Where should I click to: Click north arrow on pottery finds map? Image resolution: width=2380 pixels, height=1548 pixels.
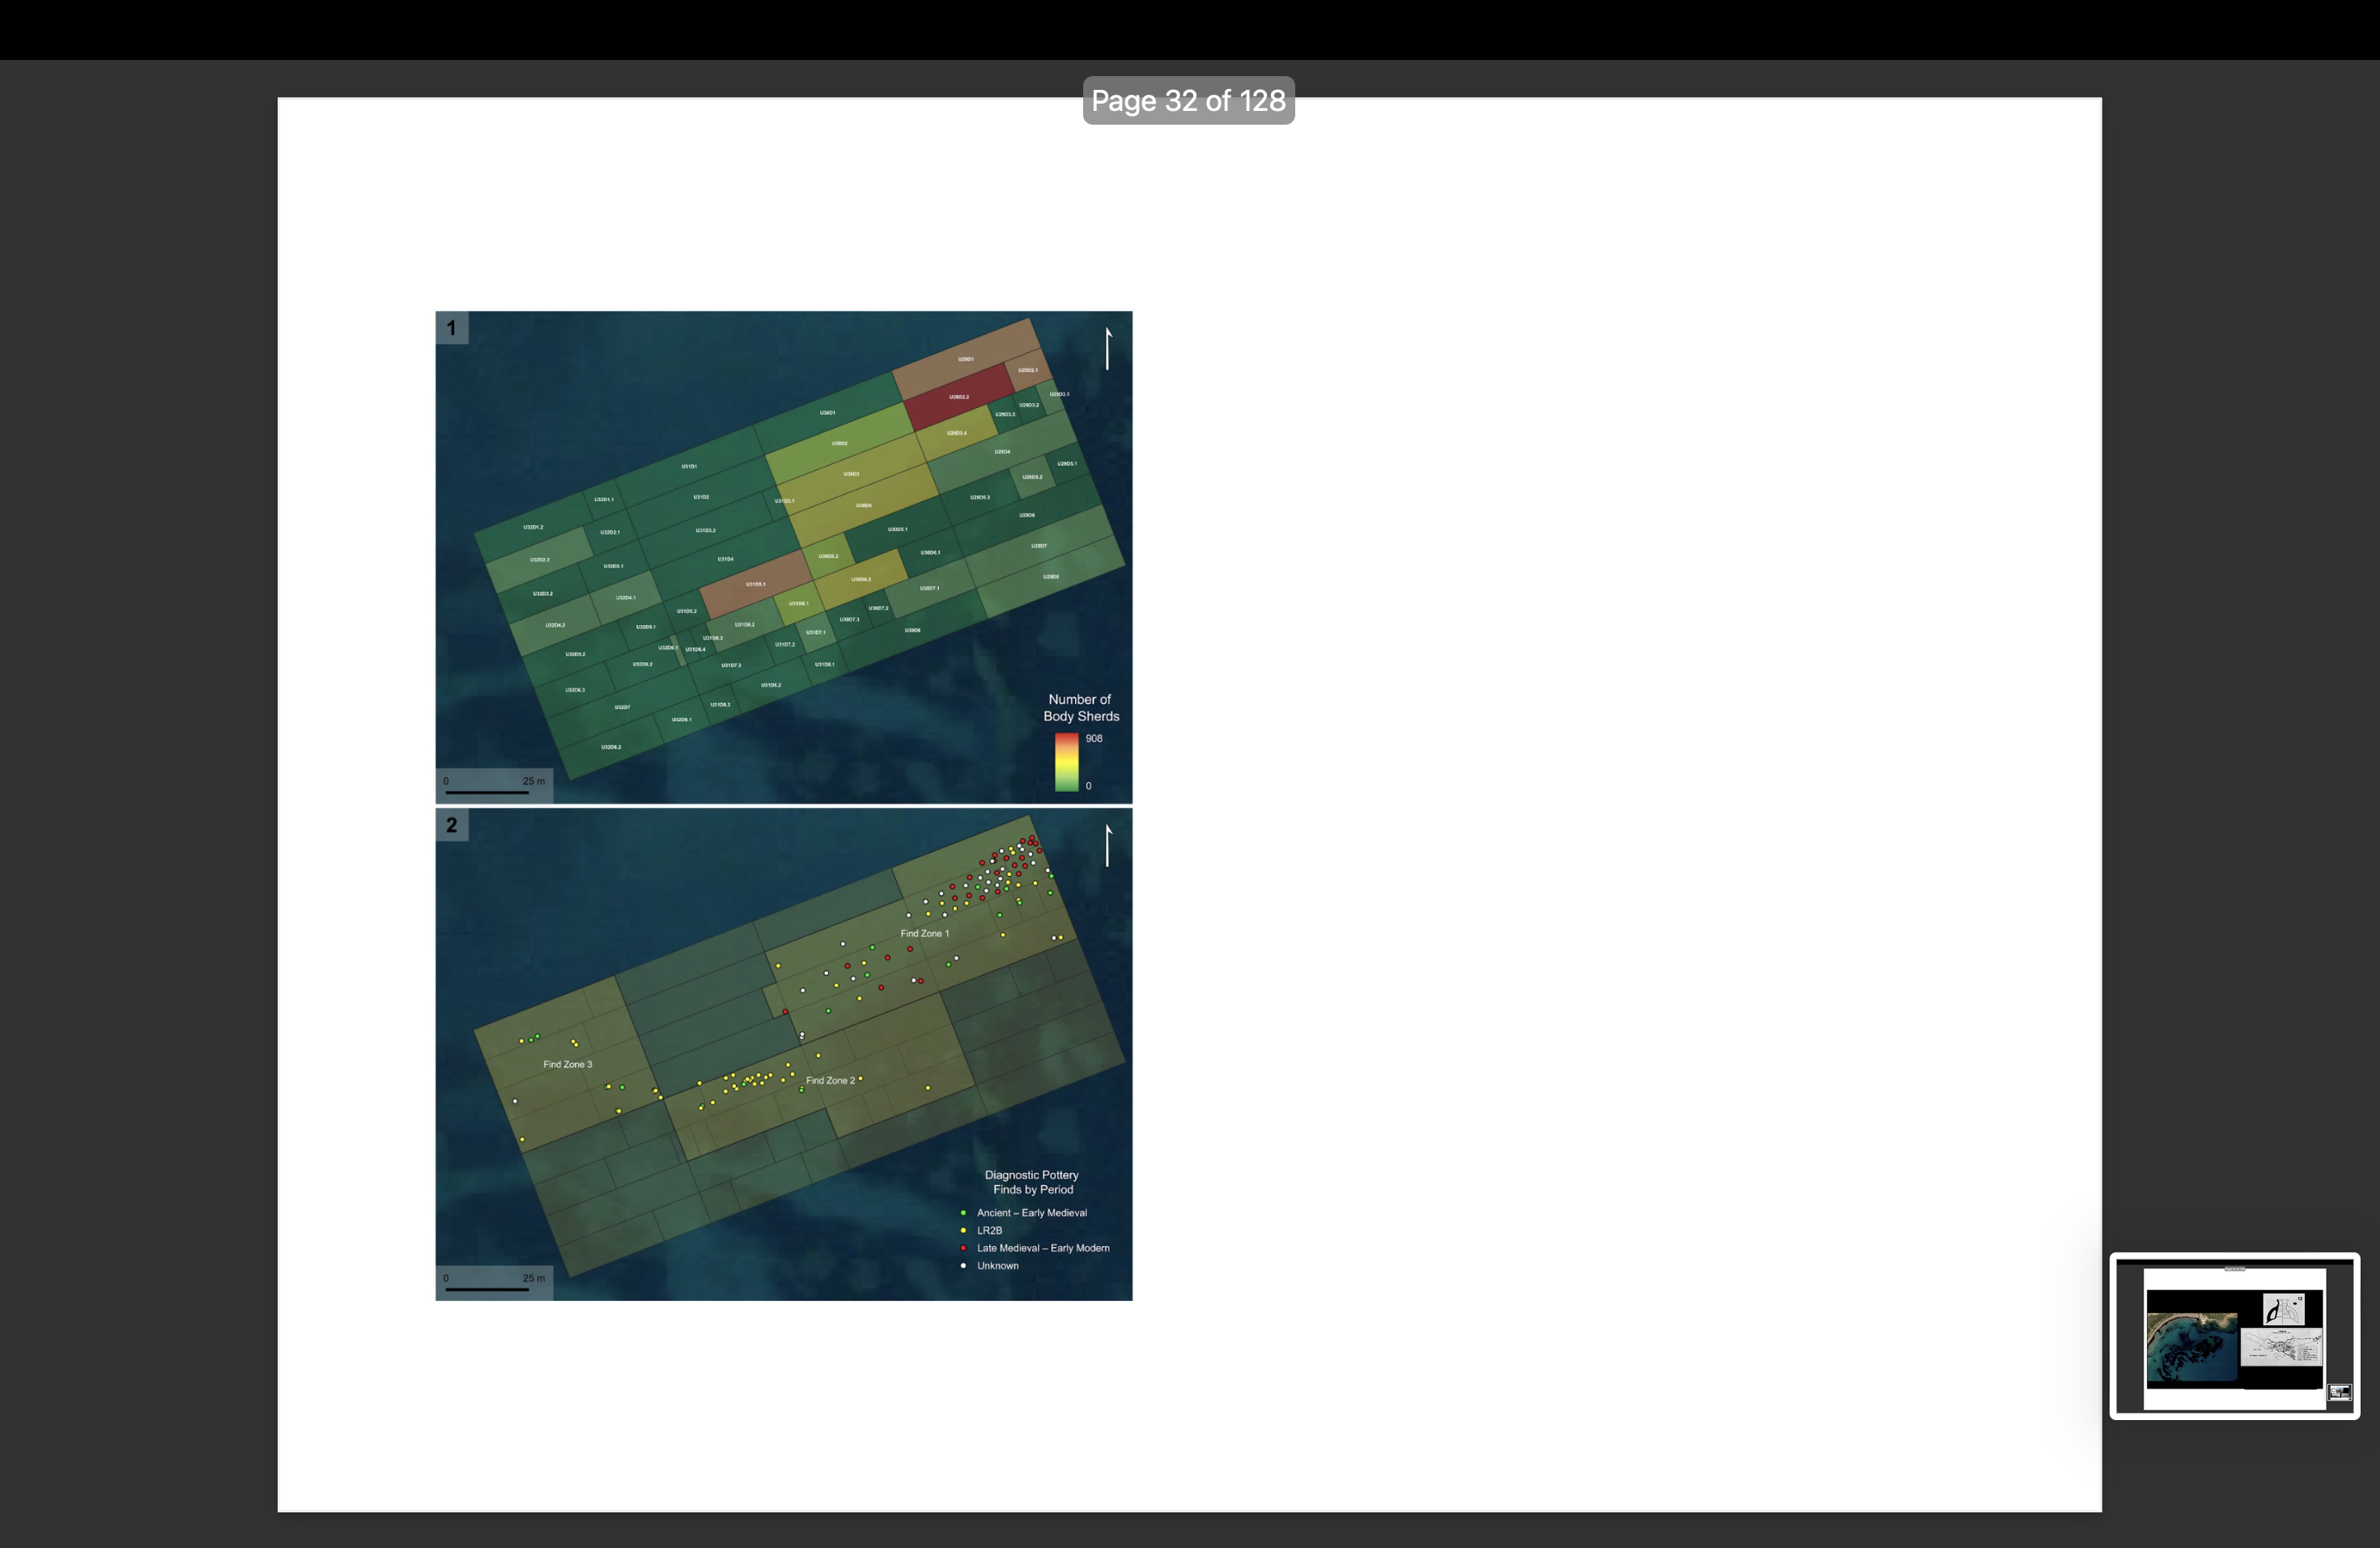tap(1108, 846)
